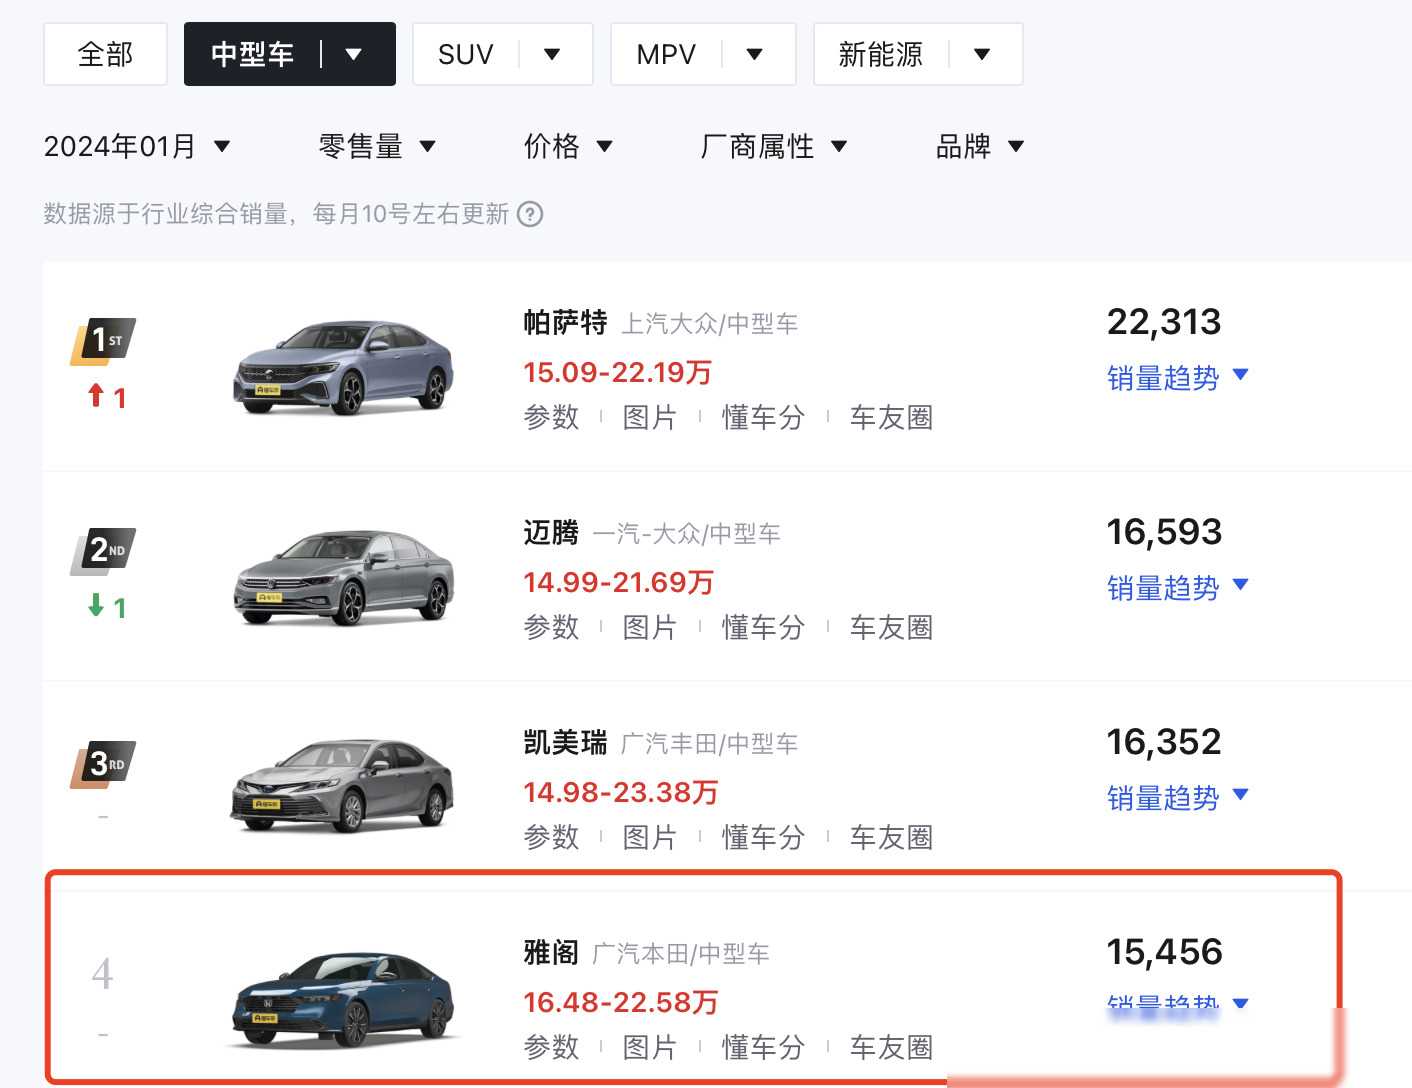Open the 零售量 sort dropdown

coord(376,147)
